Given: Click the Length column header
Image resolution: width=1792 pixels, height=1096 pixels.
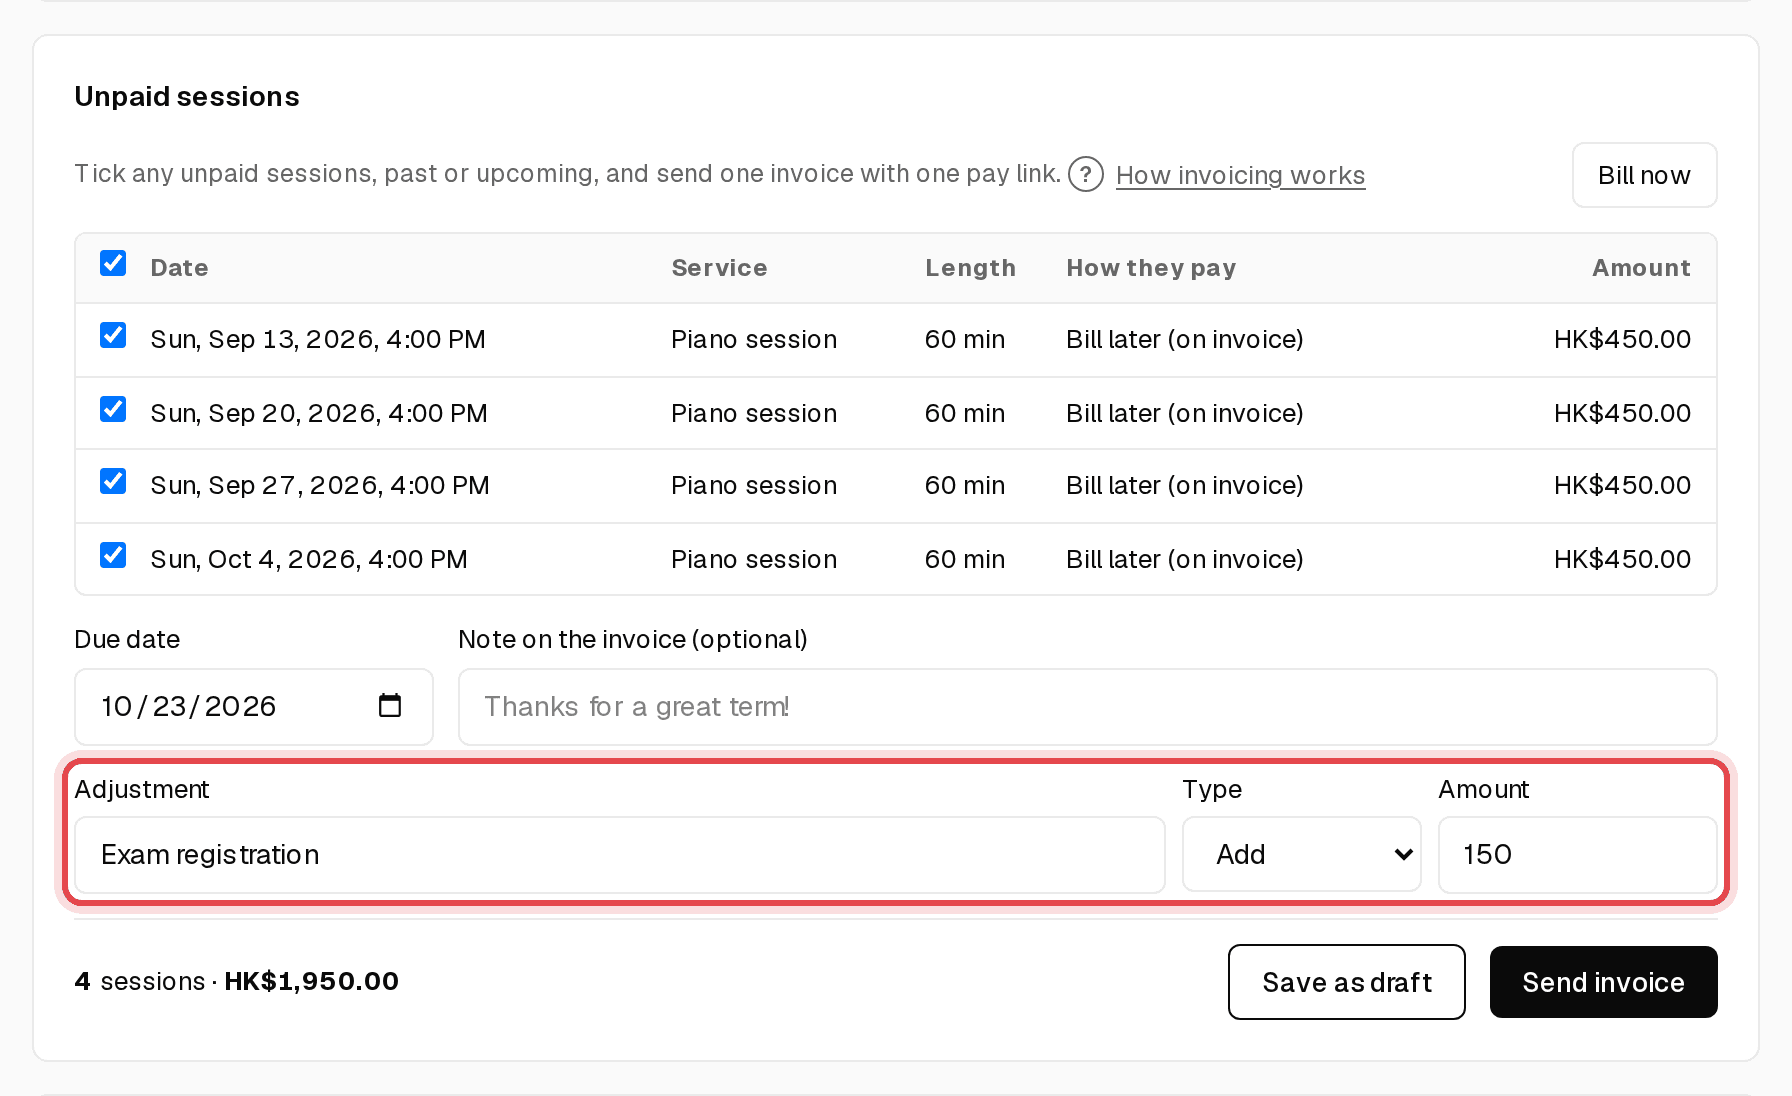Looking at the screenshot, I should point(970,268).
